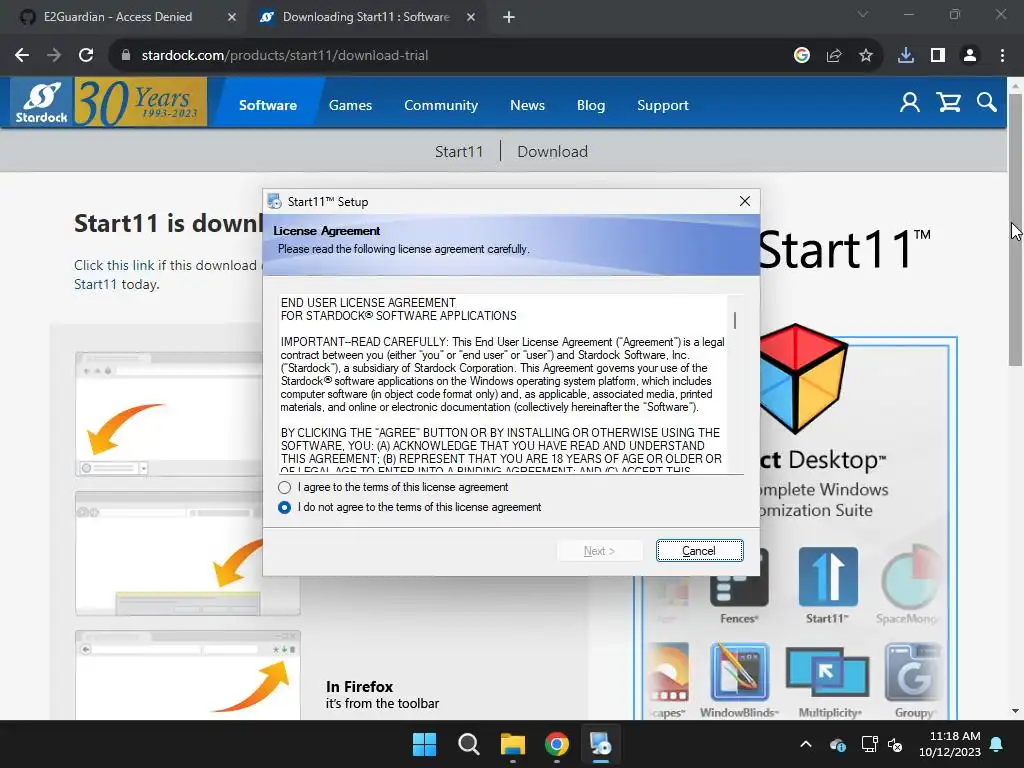
Task: Click the browser Back arrow
Action: [22, 56]
